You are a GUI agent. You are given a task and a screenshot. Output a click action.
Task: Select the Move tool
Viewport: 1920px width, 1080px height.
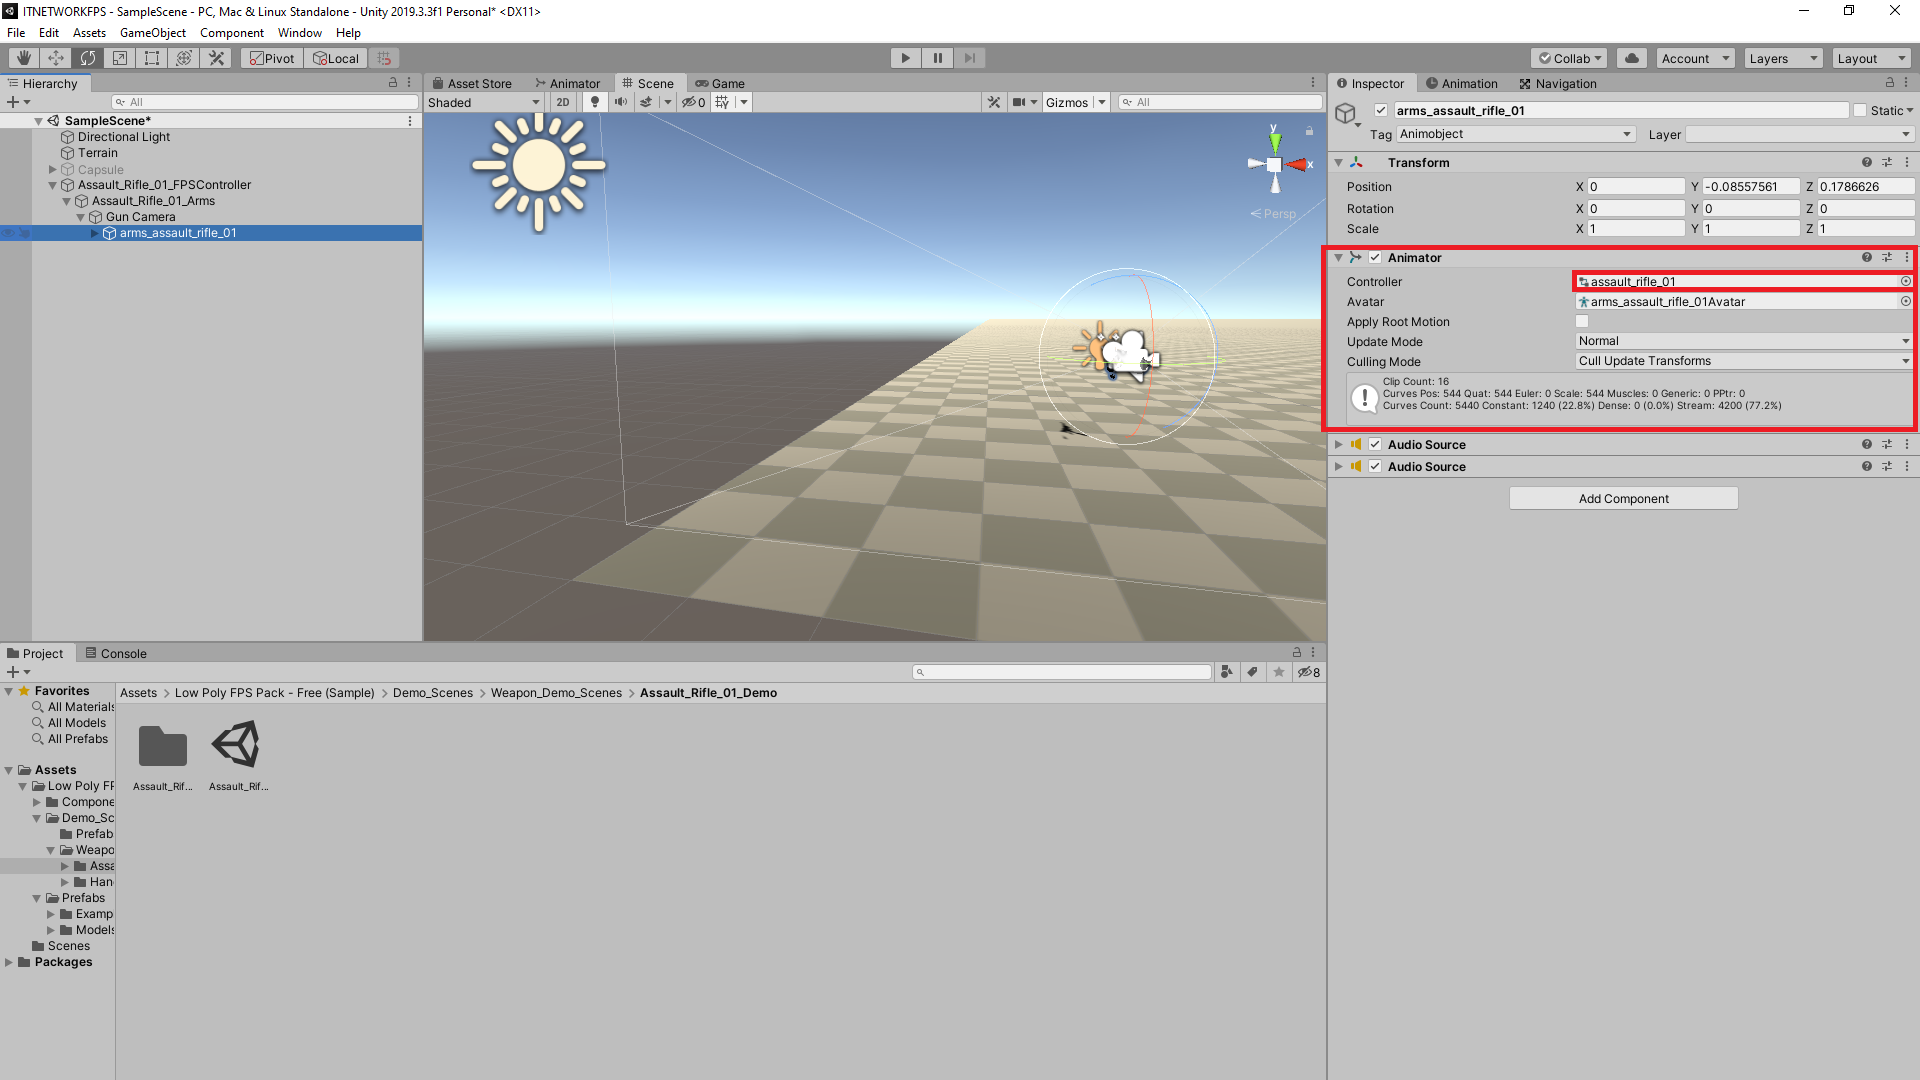click(55, 57)
